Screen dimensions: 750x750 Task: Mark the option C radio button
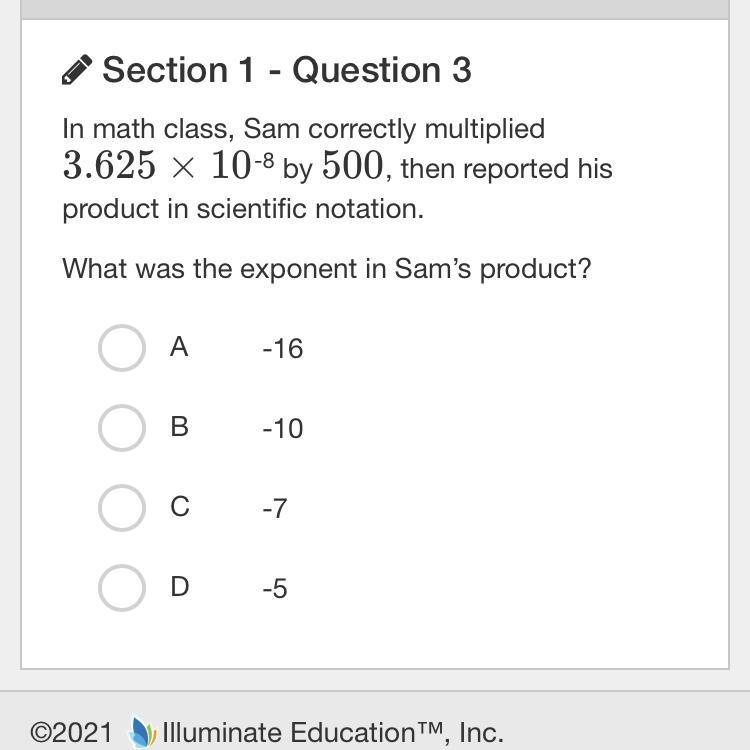[122, 508]
